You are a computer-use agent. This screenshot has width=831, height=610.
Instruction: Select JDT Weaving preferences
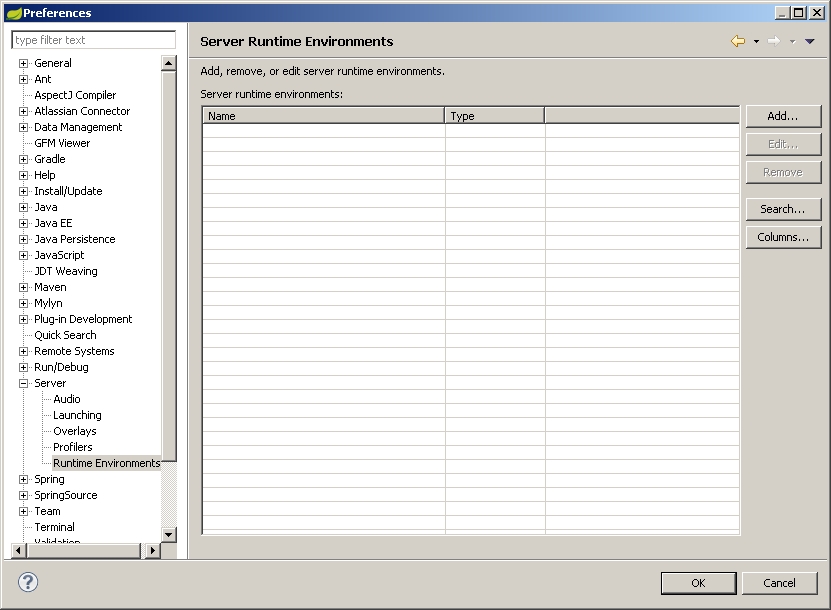pos(66,271)
